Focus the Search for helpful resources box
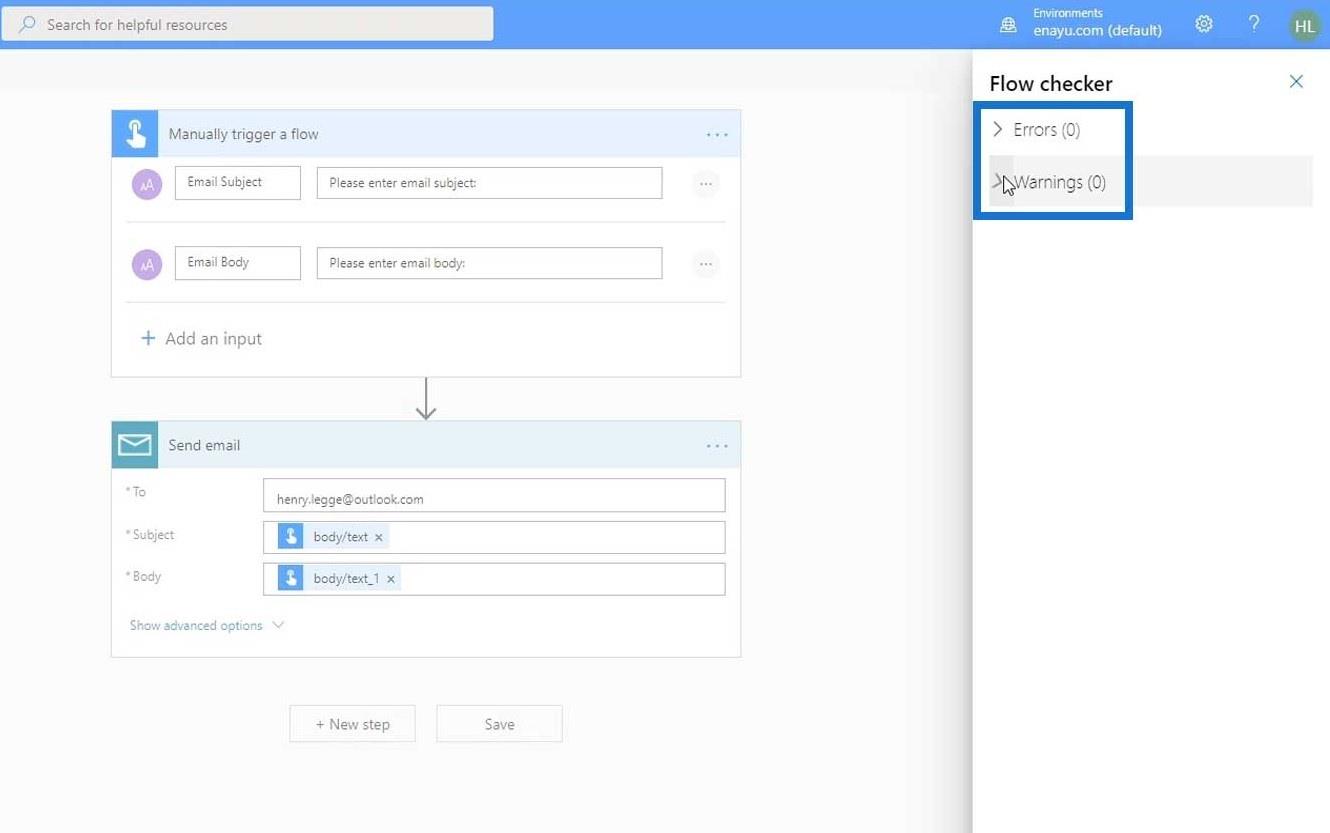The width and height of the screenshot is (1330, 833). [x=247, y=24]
